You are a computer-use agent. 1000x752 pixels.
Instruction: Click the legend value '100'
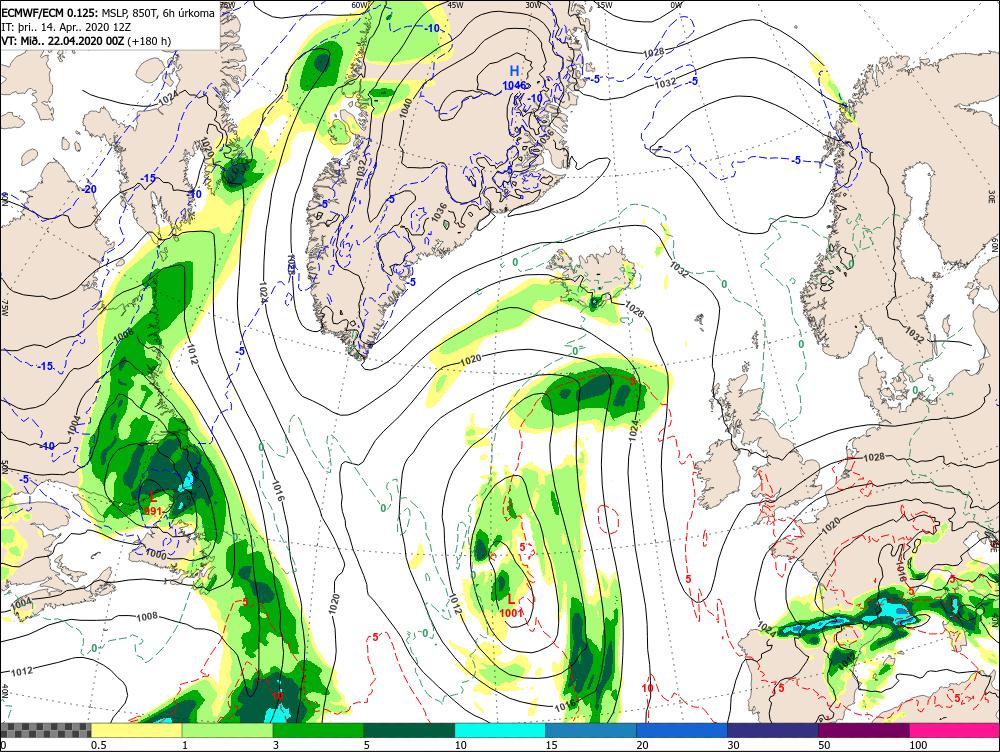(918, 745)
